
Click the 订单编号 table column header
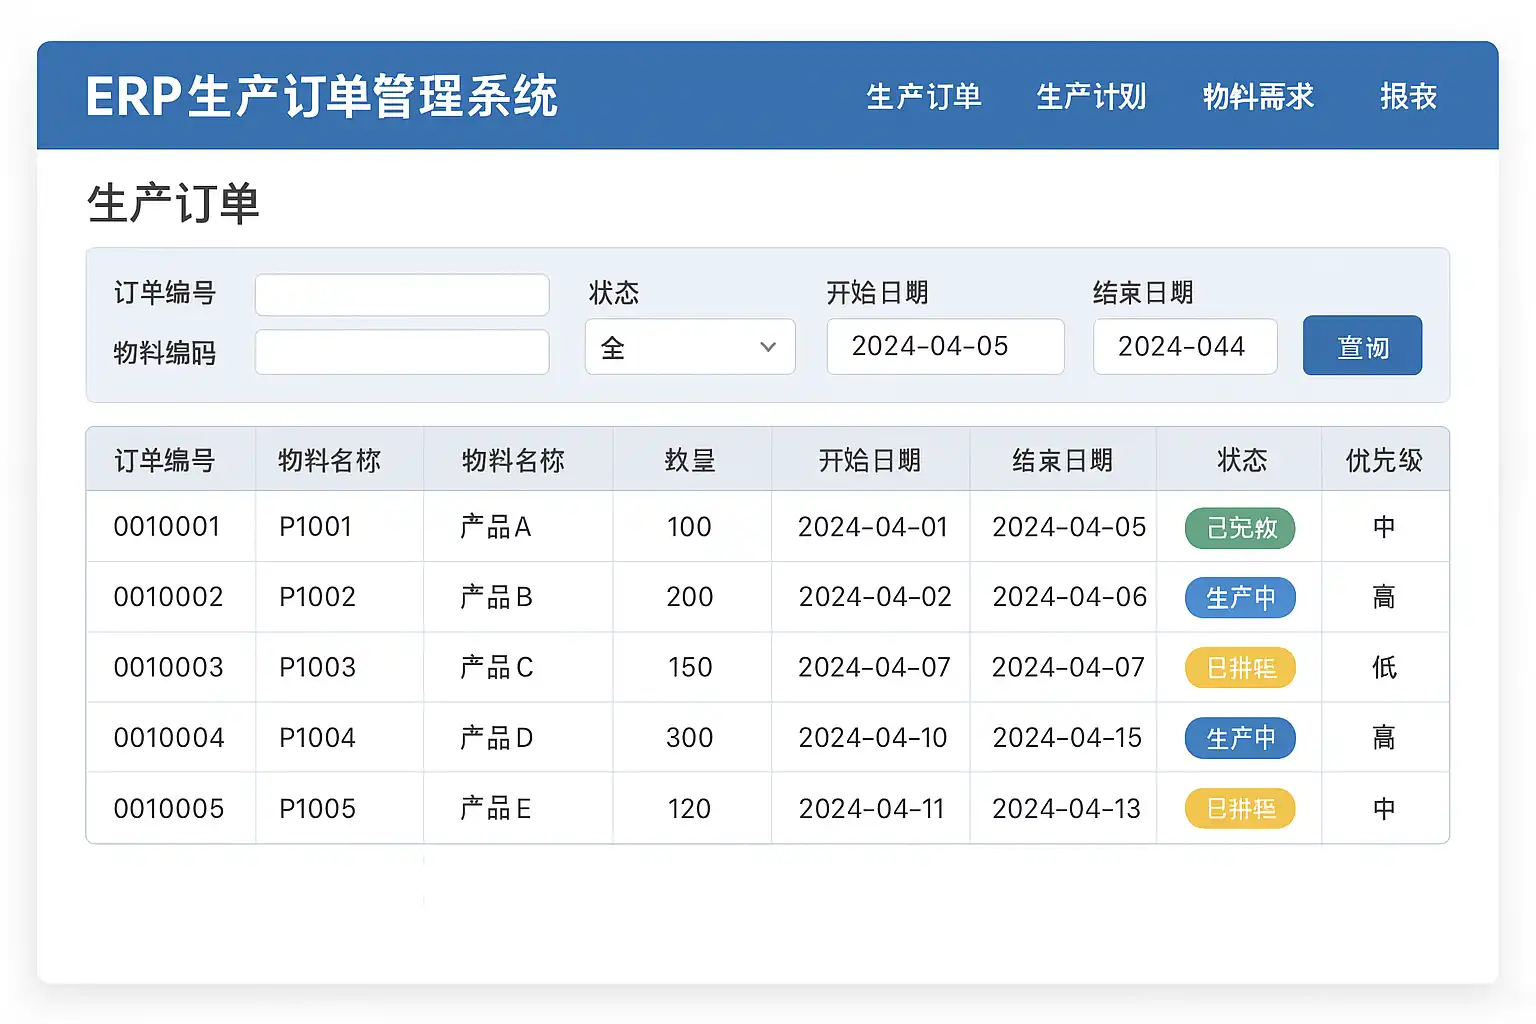click(165, 460)
